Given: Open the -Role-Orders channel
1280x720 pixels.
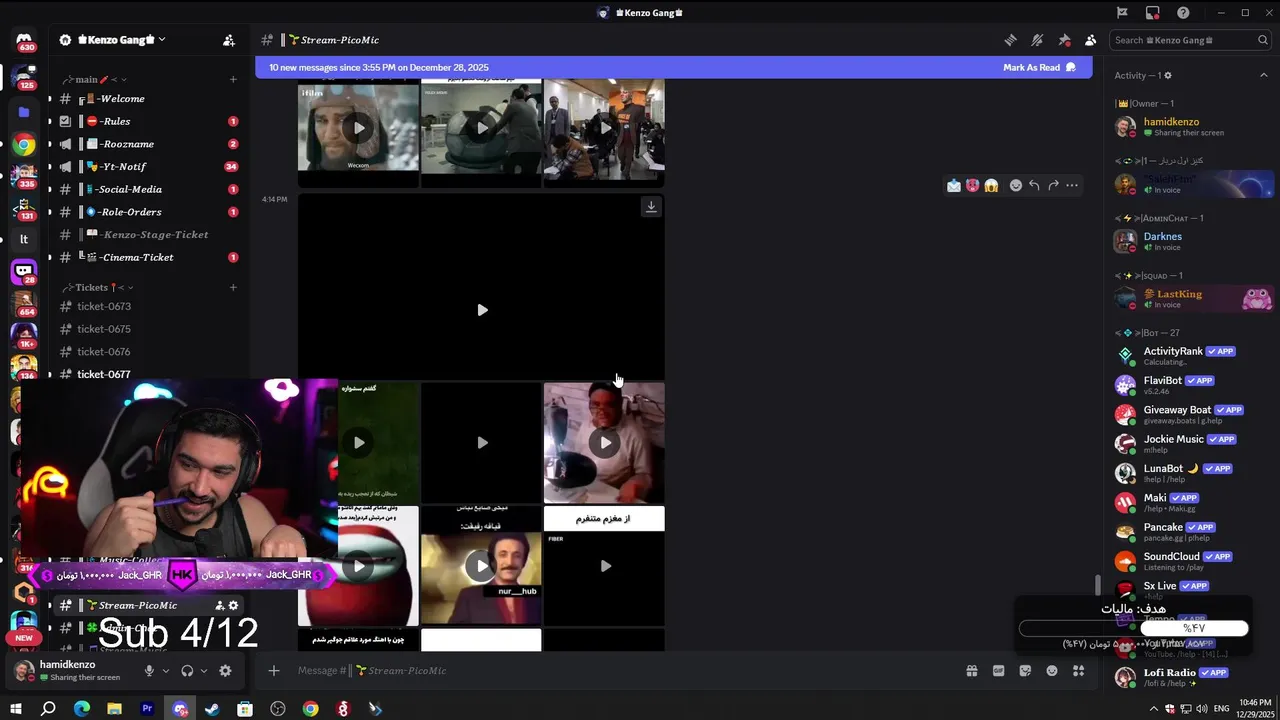Looking at the screenshot, I should [x=146, y=212].
